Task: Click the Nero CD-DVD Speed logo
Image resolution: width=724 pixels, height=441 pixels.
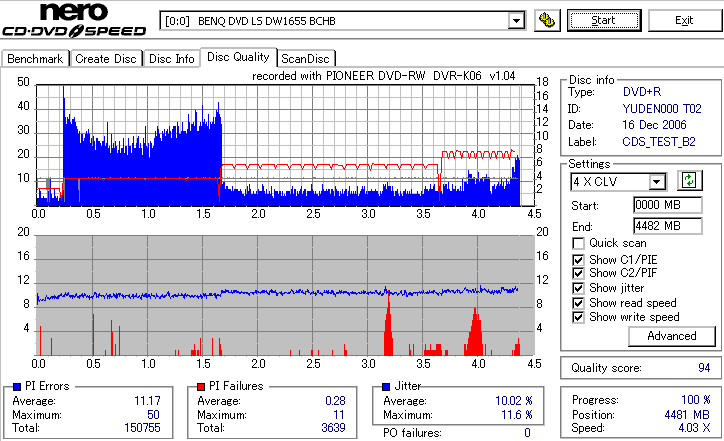Action: tap(74, 20)
